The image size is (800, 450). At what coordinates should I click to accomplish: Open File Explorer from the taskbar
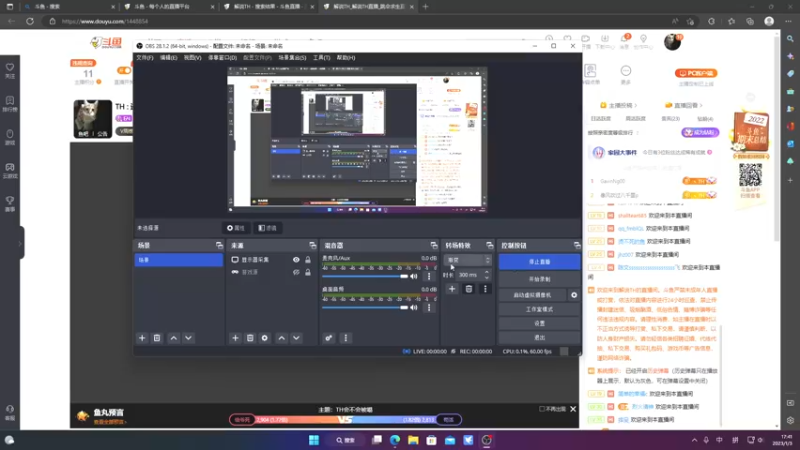(x=413, y=440)
